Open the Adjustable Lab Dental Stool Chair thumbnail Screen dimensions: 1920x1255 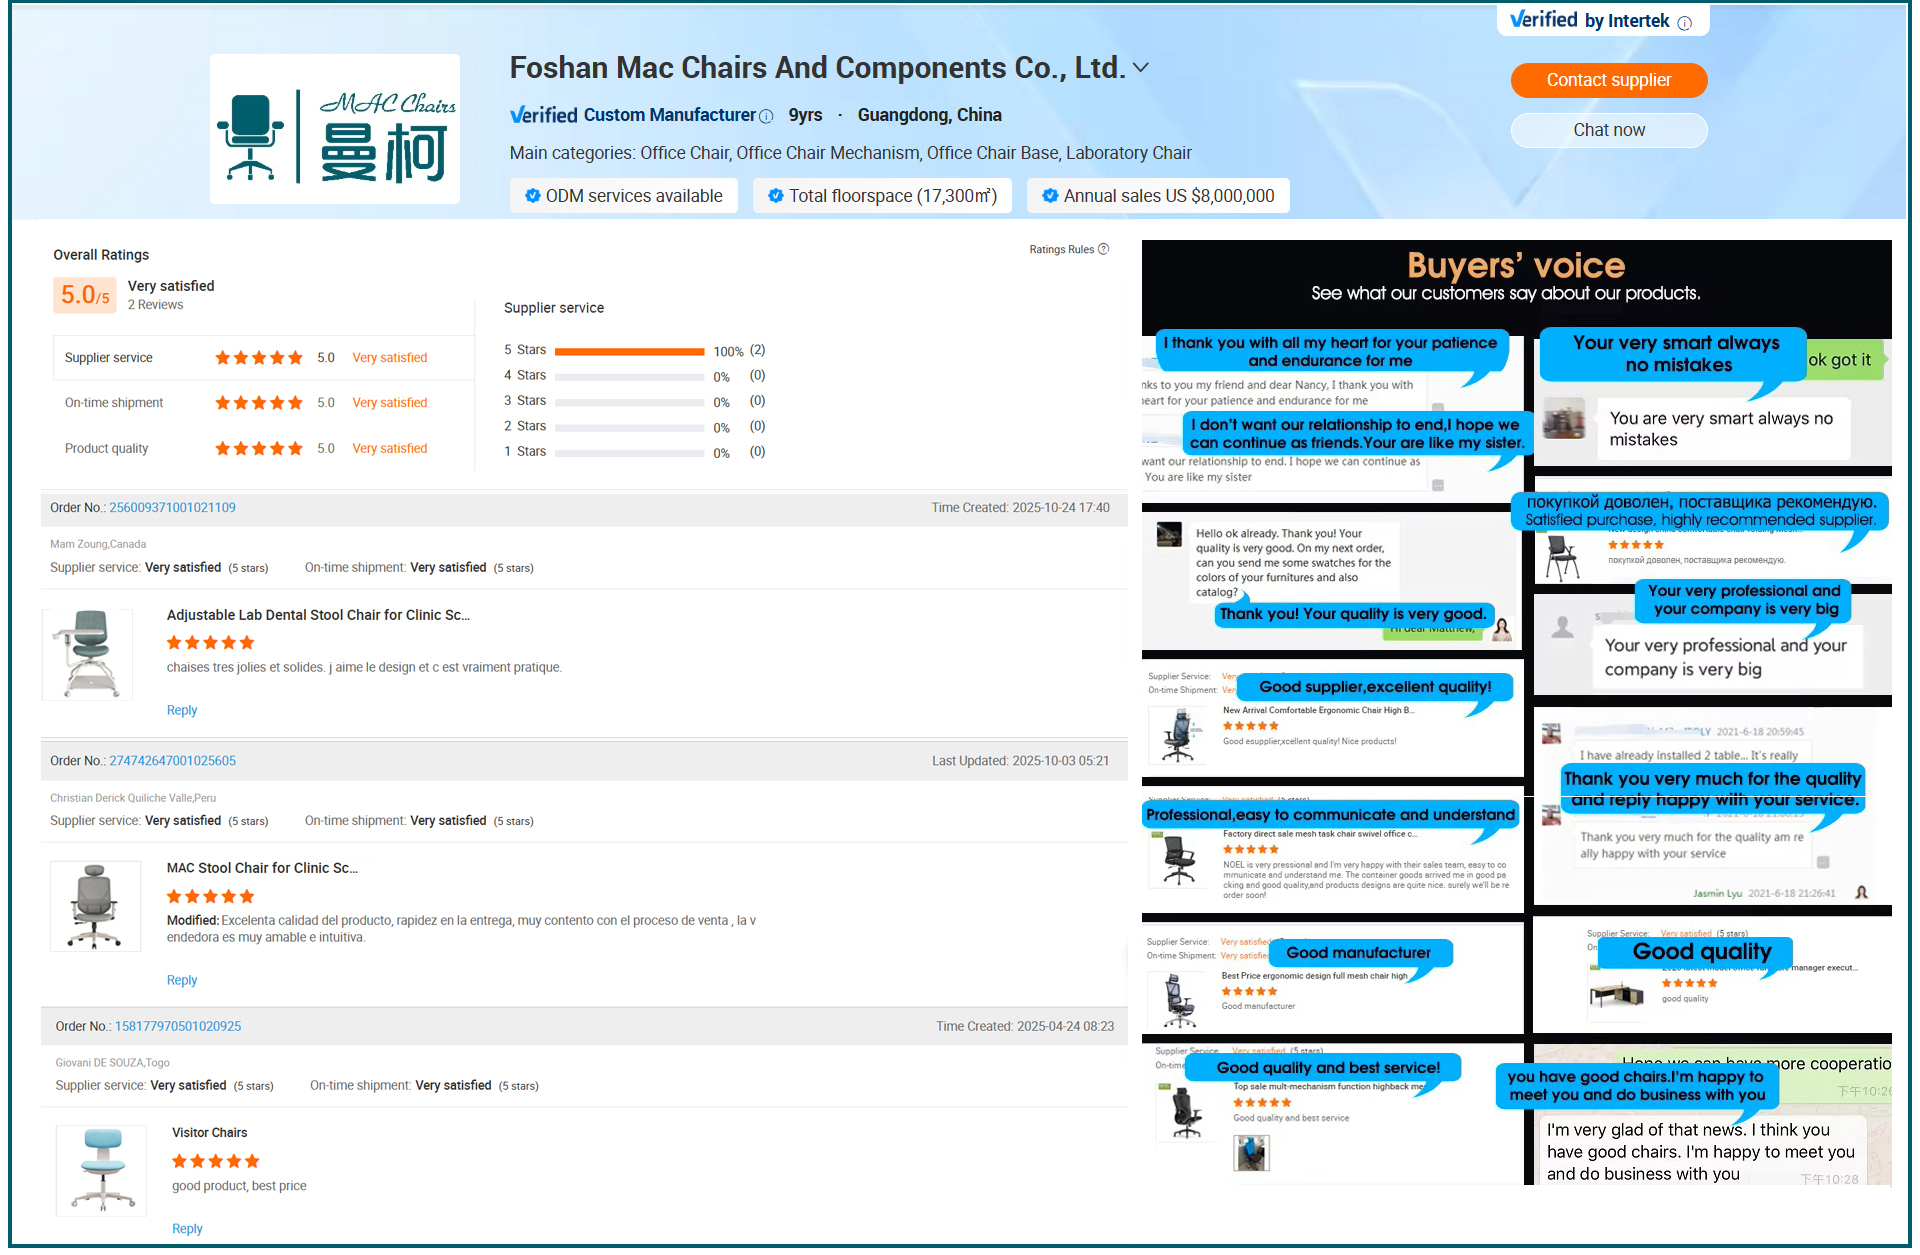pyautogui.click(x=87, y=654)
